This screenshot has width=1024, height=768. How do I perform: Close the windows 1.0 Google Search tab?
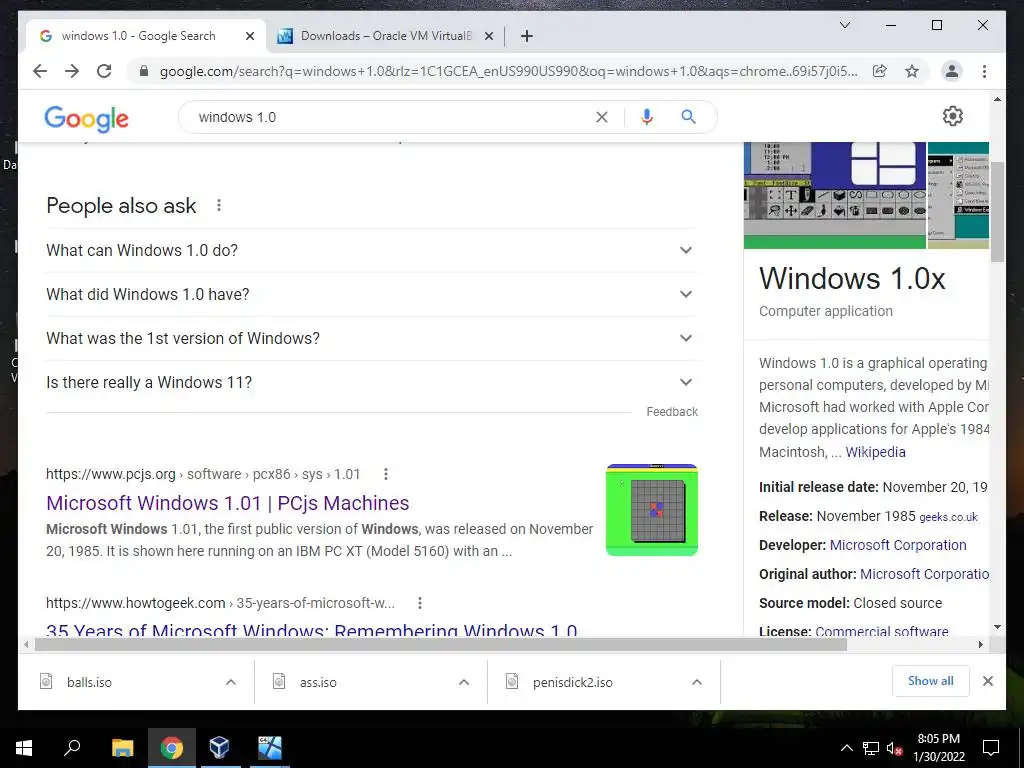[x=249, y=36]
